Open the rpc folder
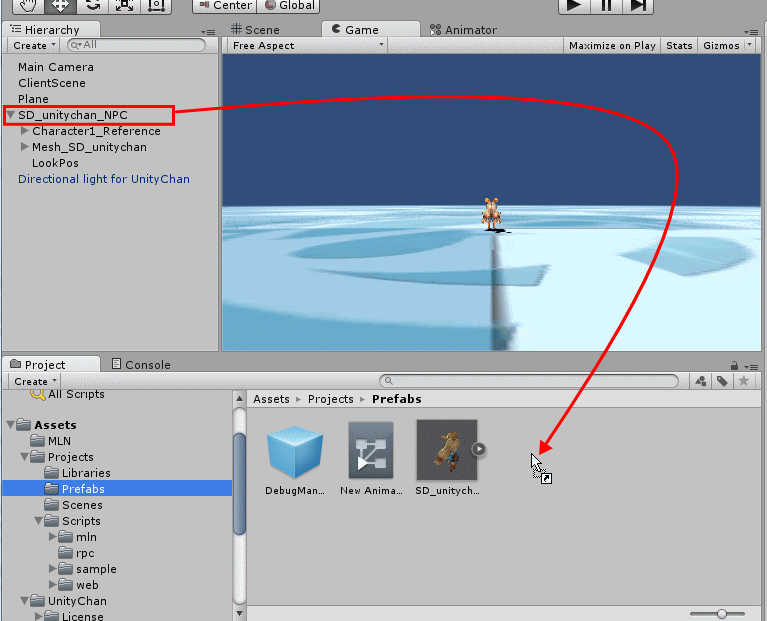Screen dimensions: 767x621 (76, 553)
